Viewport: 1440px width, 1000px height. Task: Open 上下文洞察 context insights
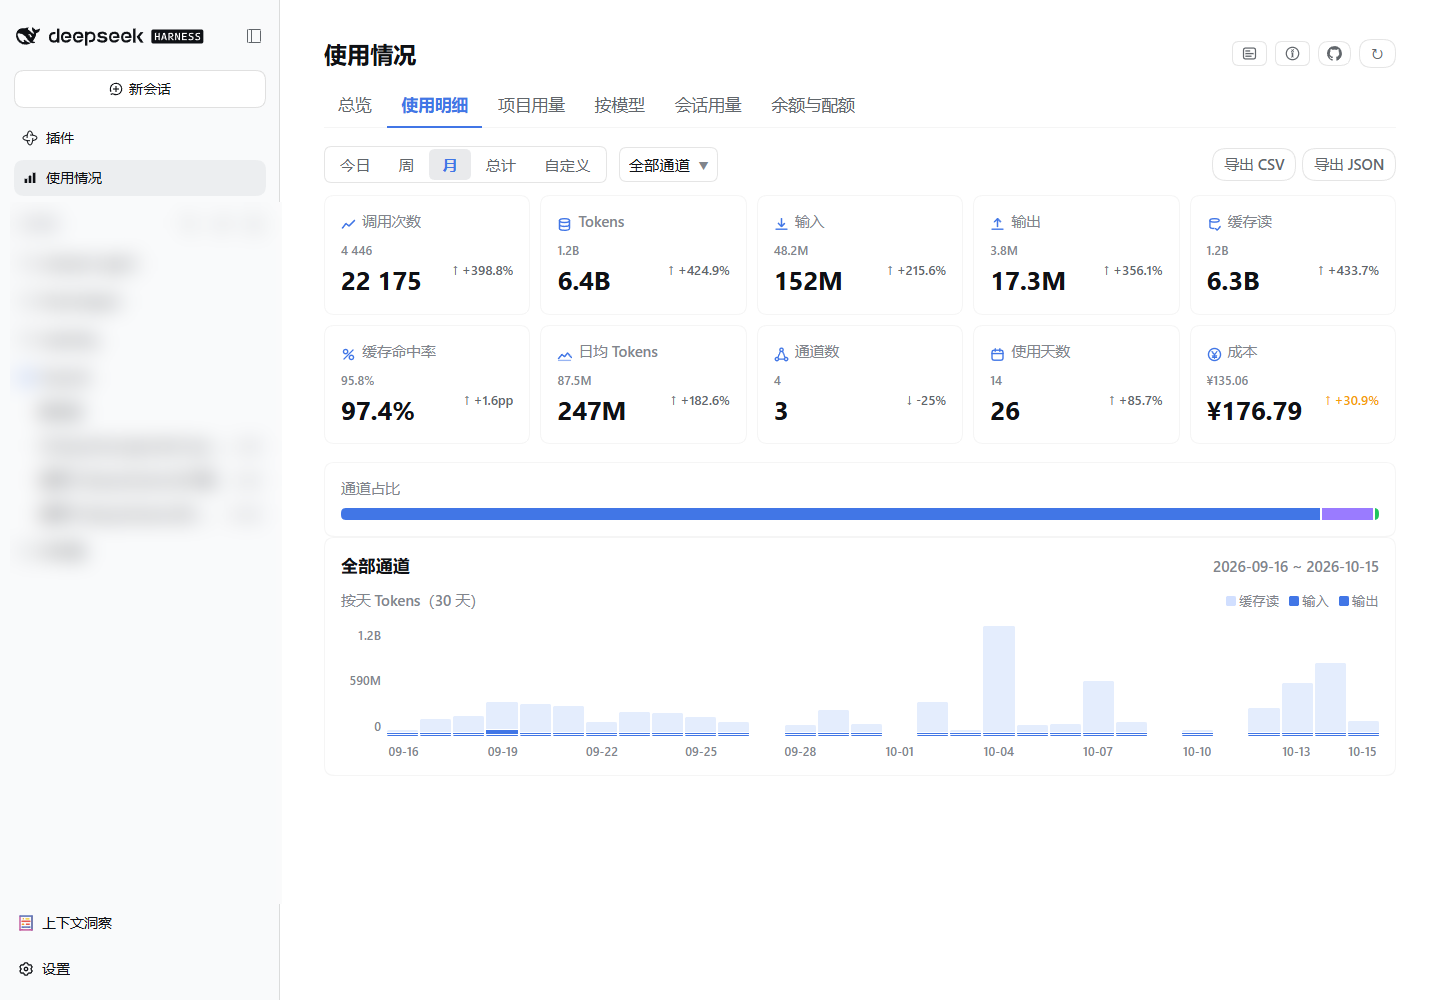tap(66, 923)
